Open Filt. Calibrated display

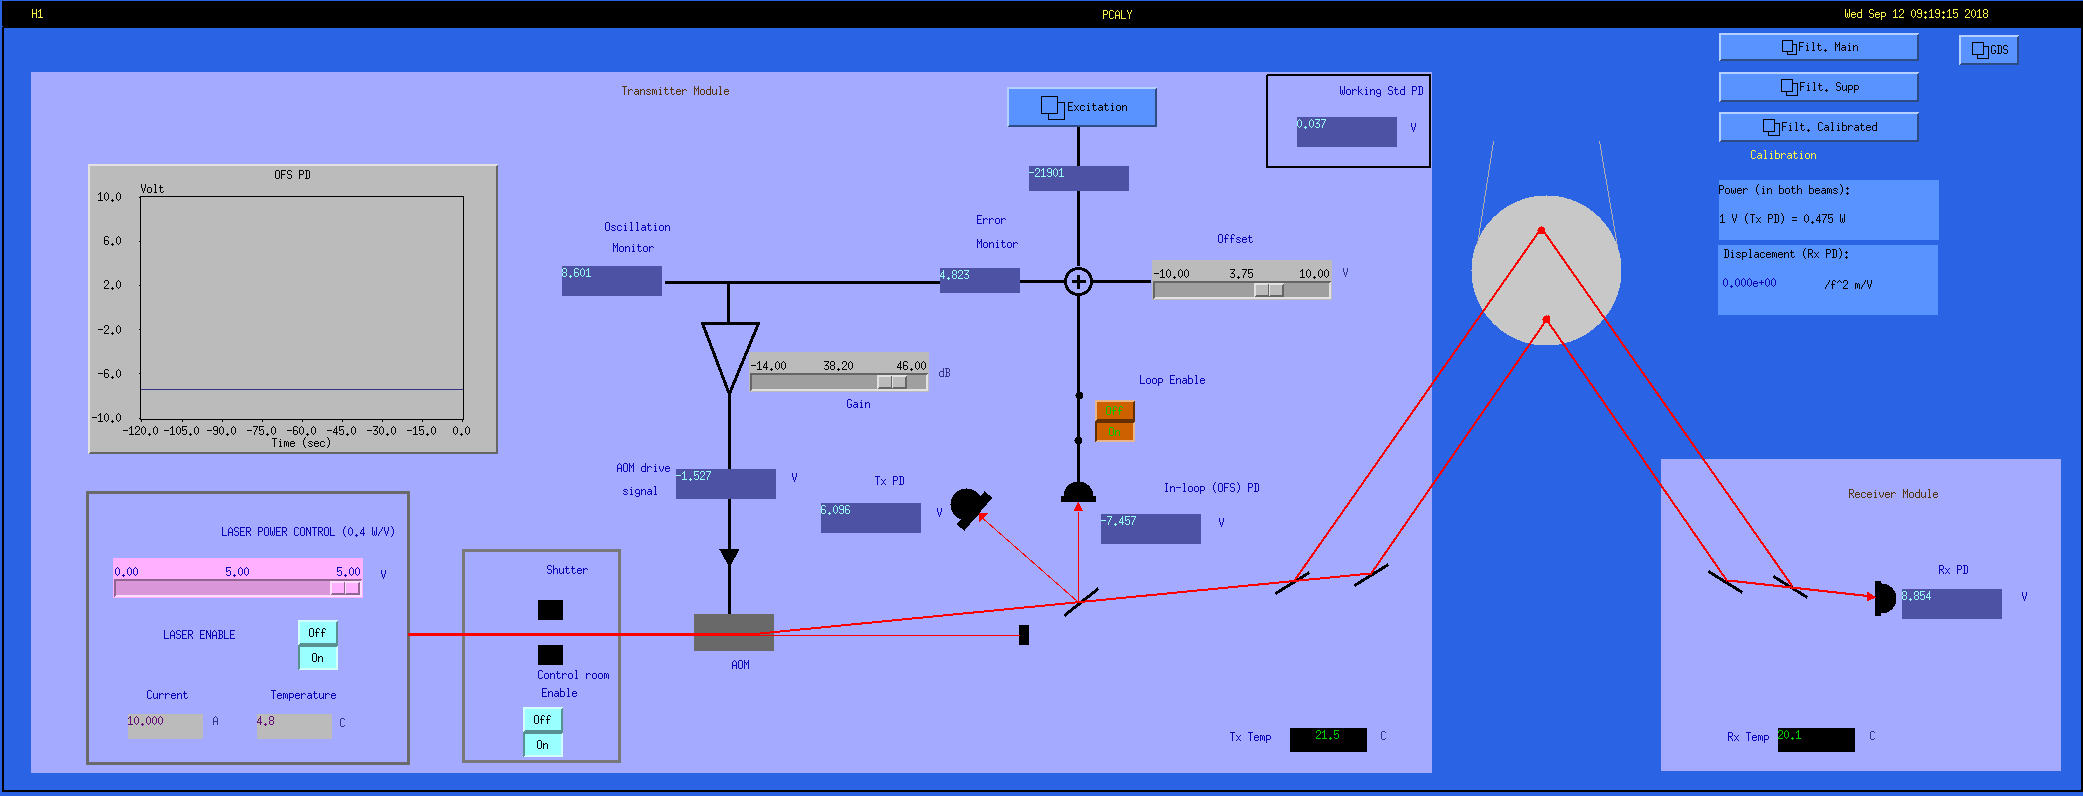[x=1818, y=127]
